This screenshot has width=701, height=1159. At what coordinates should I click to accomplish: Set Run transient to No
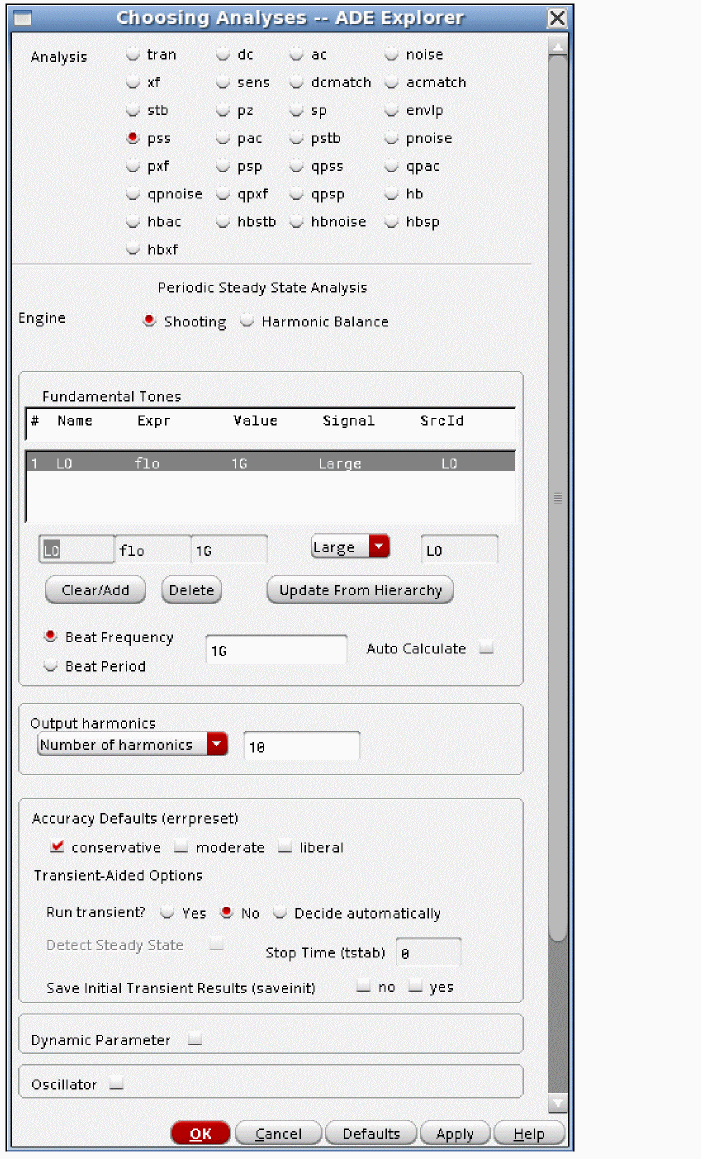click(227, 913)
